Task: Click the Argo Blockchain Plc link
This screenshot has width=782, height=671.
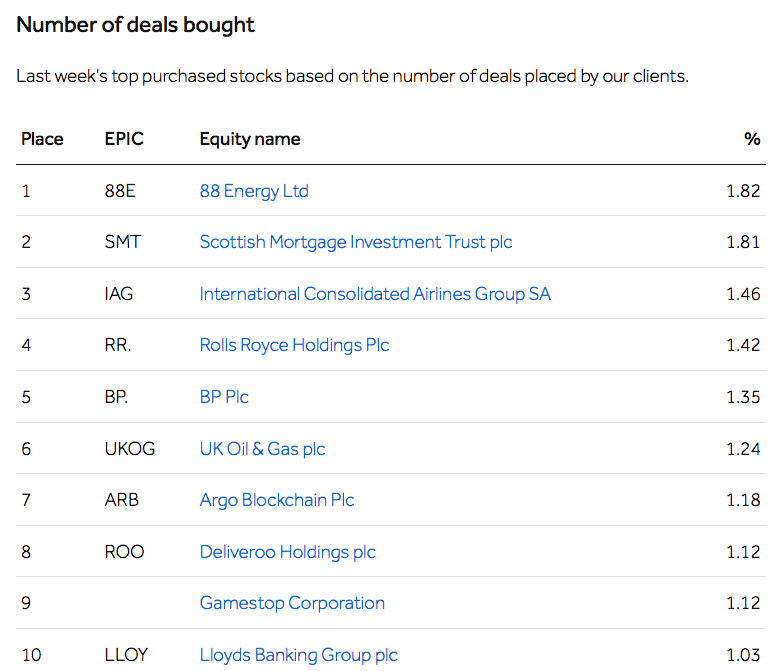Action: [x=277, y=500]
